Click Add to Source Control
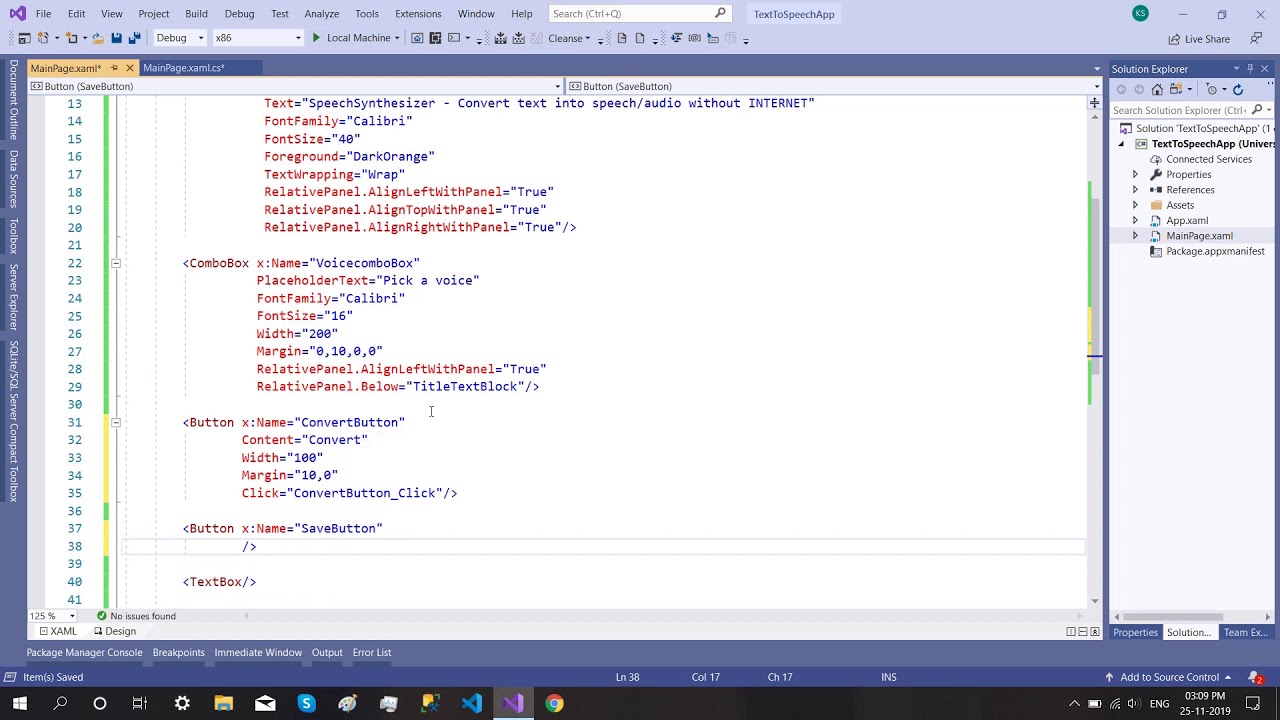Viewport: 1280px width, 720px height. 1169,677
